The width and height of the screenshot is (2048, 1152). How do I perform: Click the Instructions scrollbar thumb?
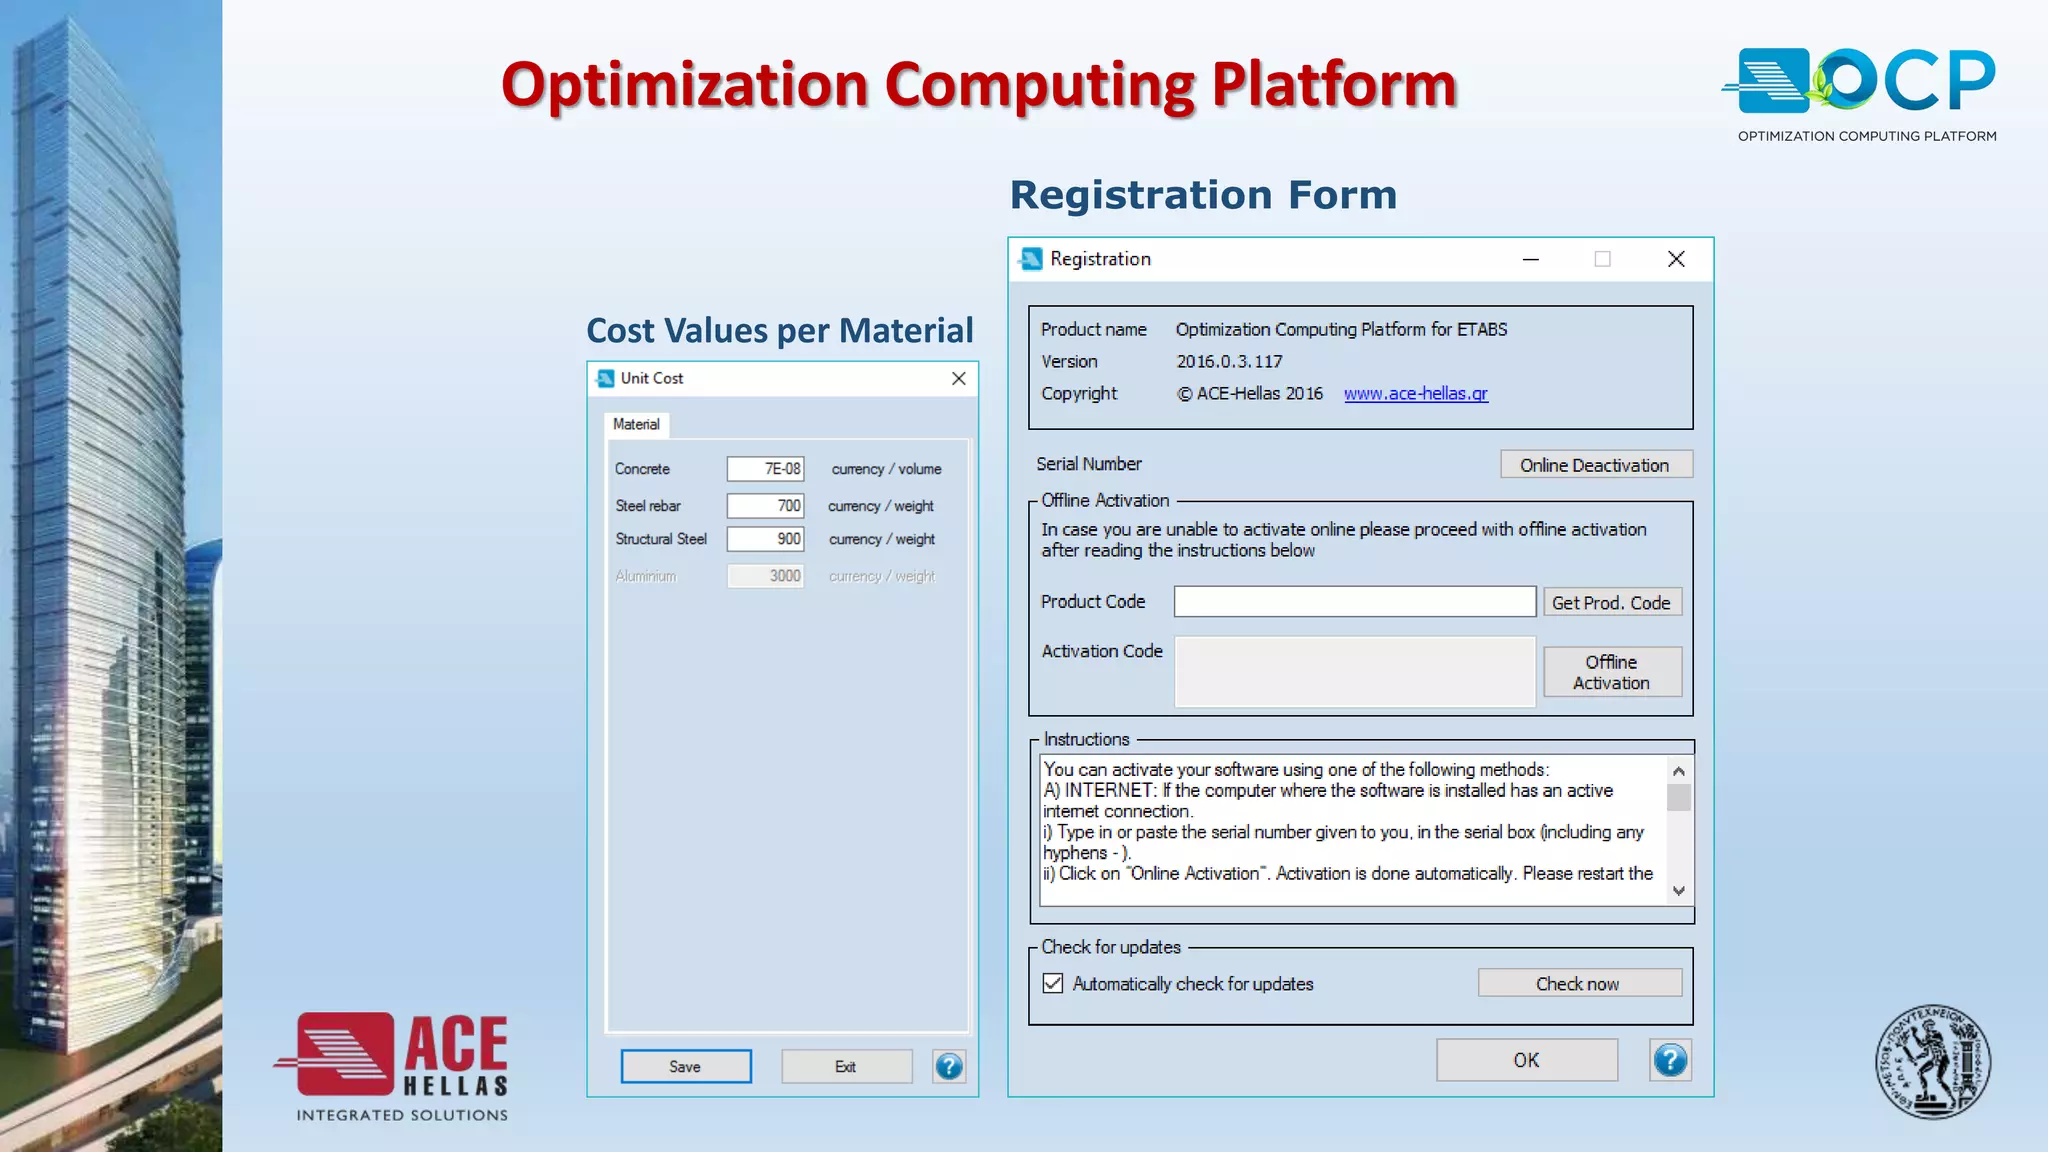tap(1678, 798)
